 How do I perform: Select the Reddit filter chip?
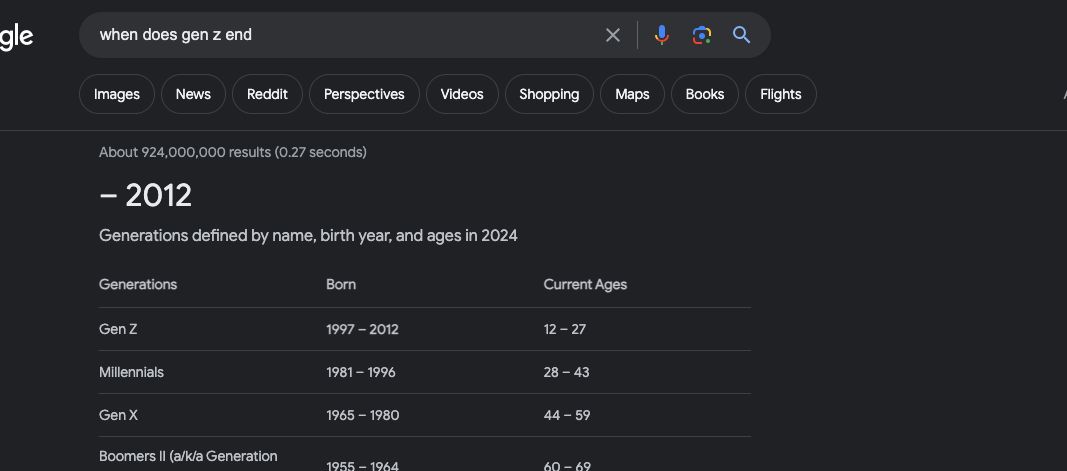pyautogui.click(x=267, y=94)
